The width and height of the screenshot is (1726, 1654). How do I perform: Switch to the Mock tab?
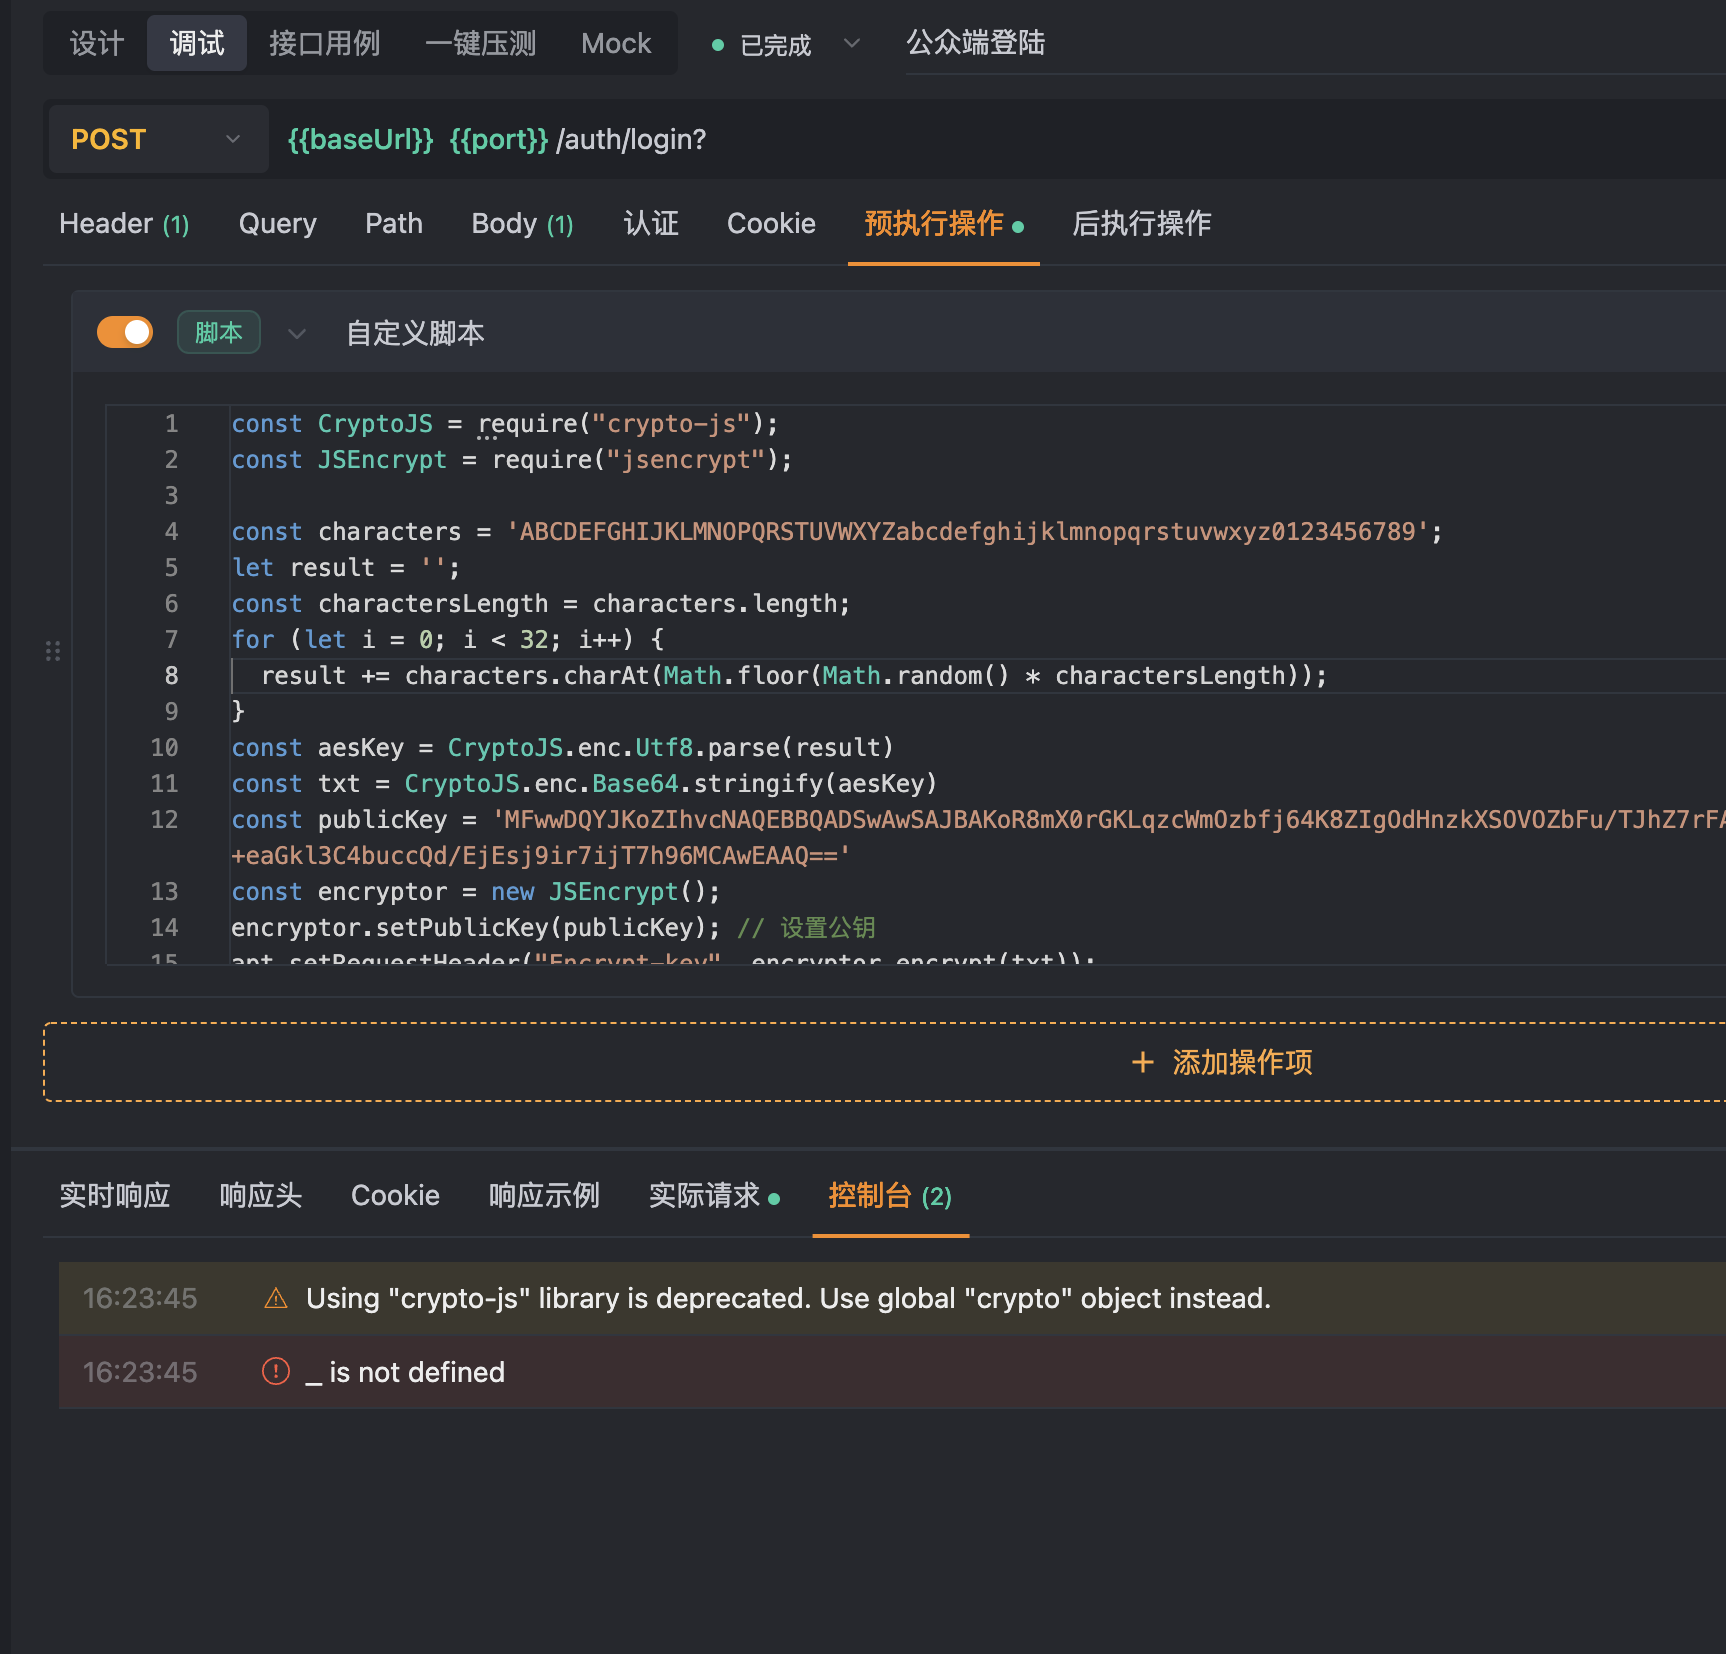pos(616,44)
